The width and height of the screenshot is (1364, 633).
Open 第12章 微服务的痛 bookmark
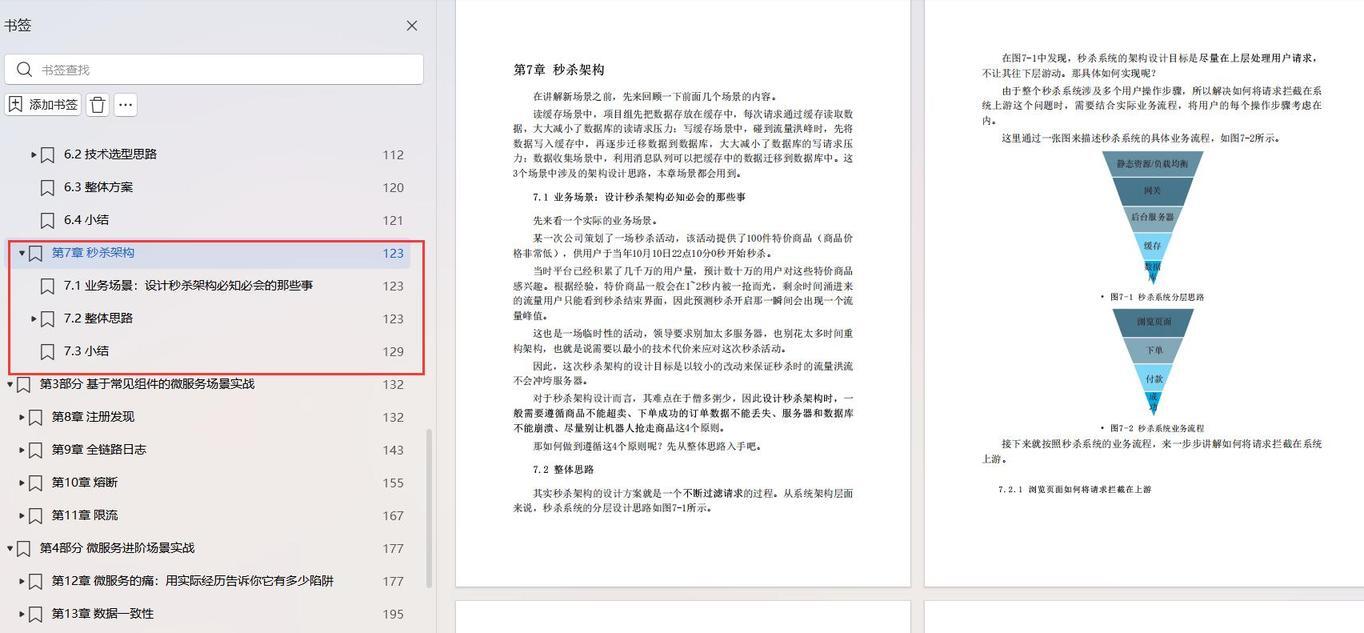193,581
